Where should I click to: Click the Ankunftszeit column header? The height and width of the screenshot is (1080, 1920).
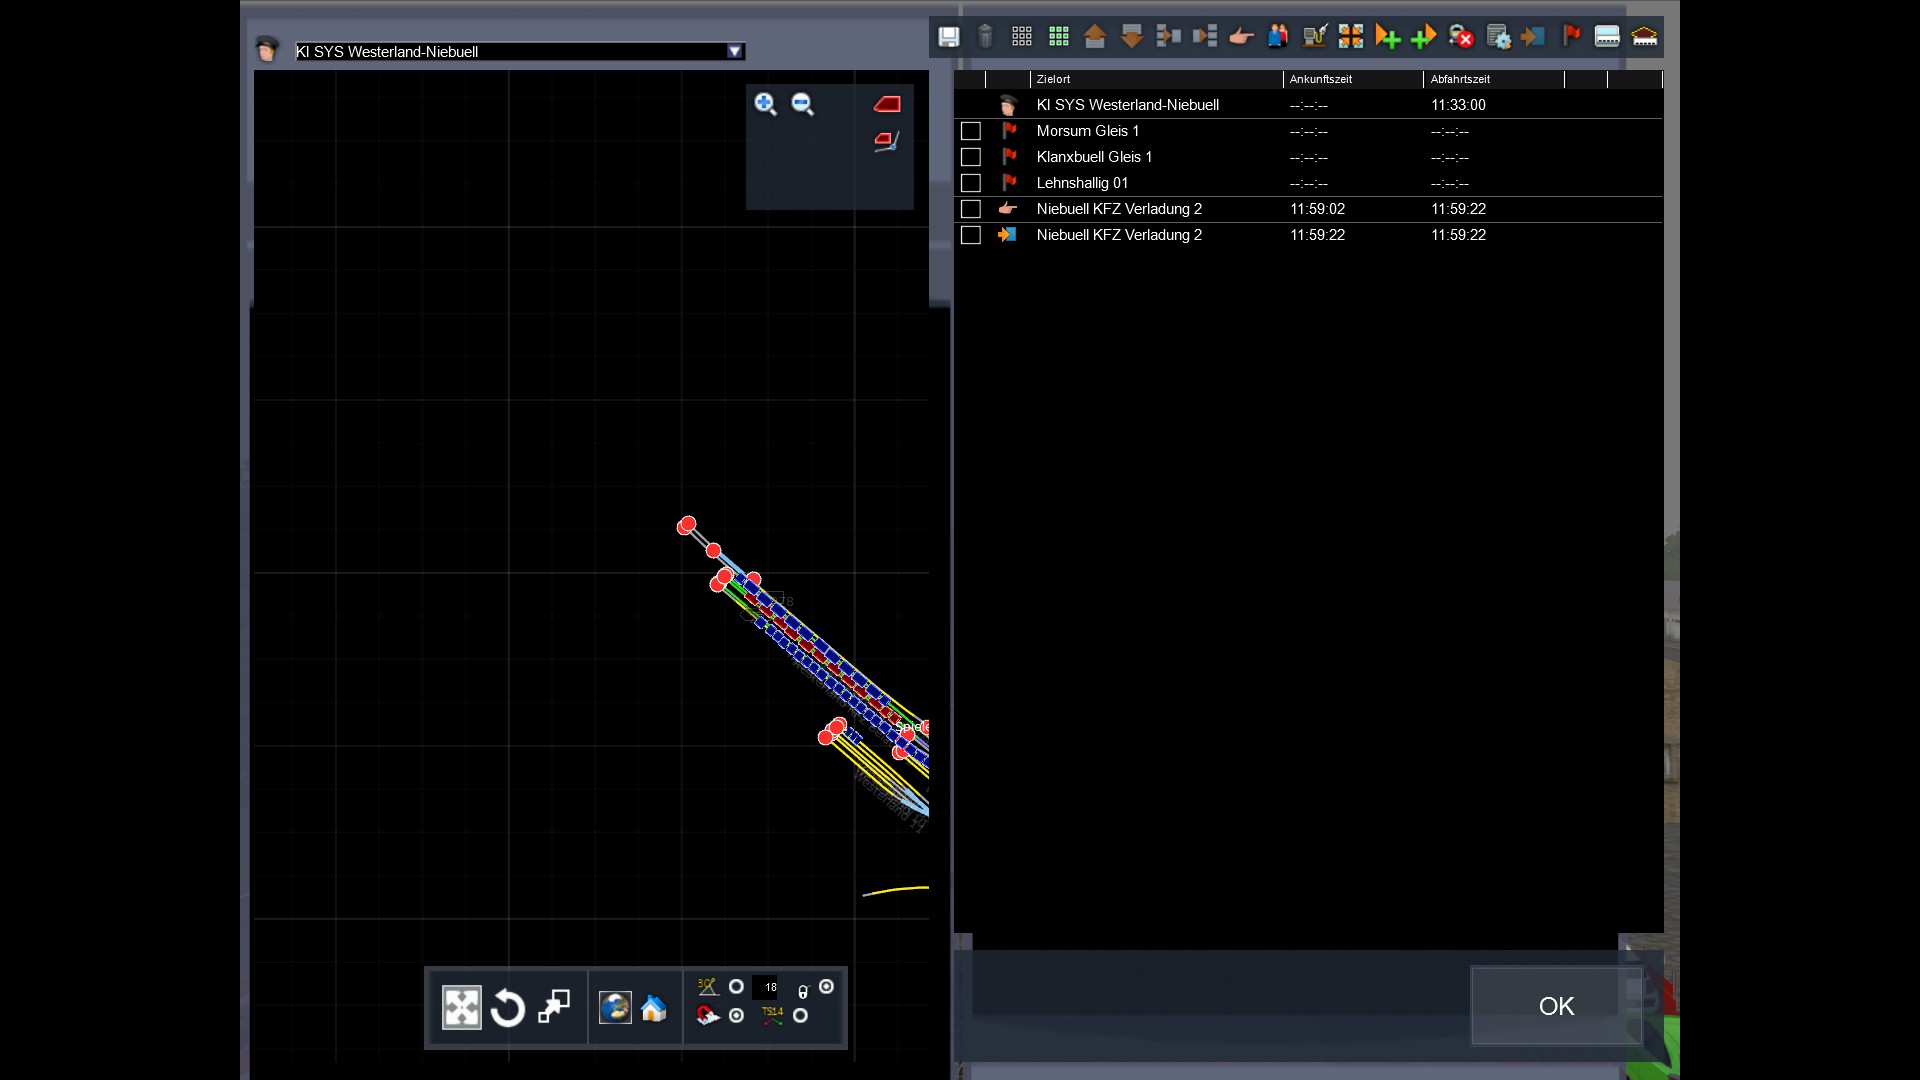click(1320, 79)
